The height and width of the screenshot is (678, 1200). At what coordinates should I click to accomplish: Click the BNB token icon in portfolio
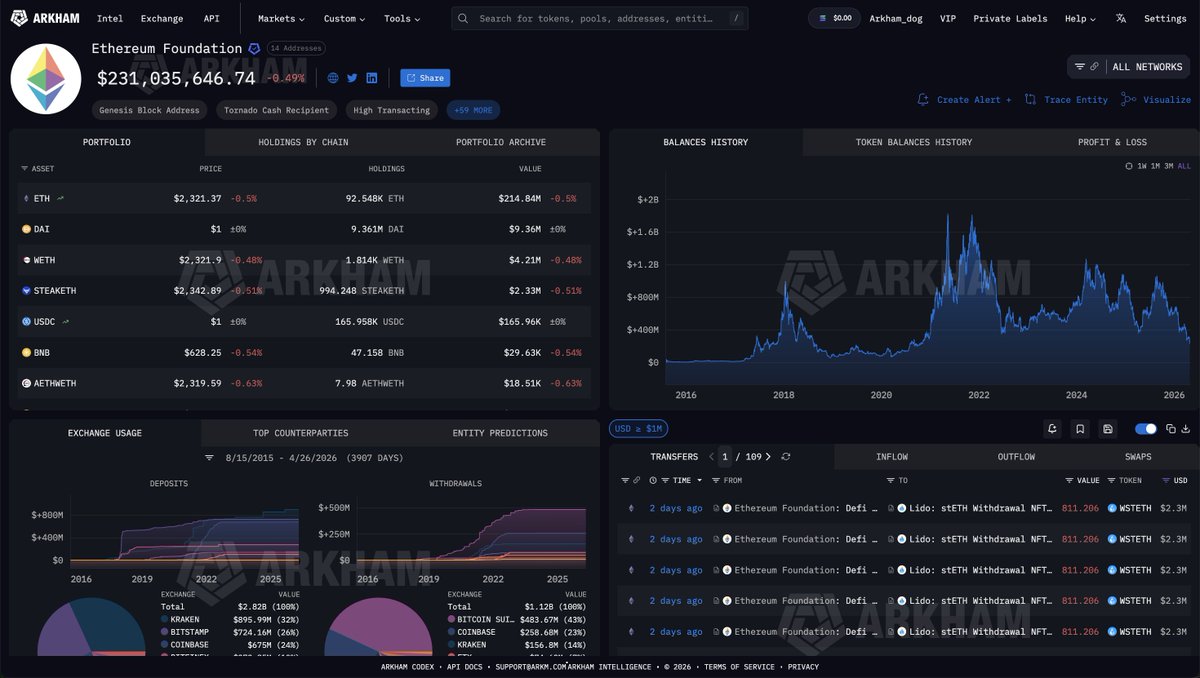pyautogui.click(x=26, y=353)
